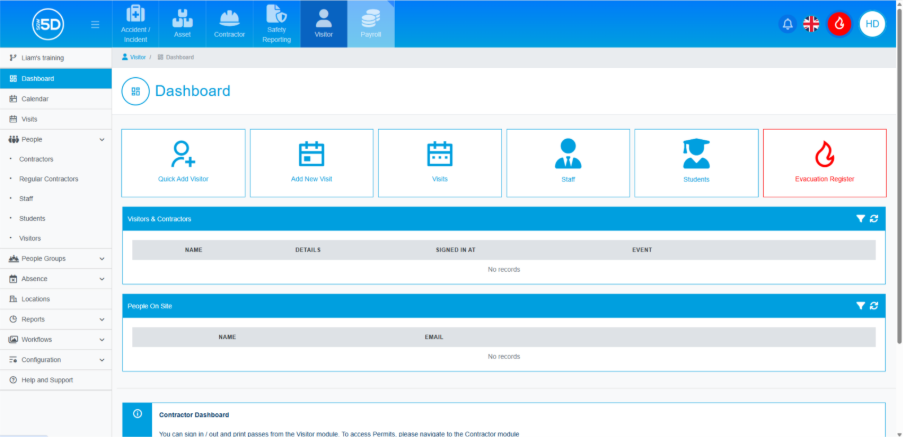Click the Visitor breadcrumb link
This screenshot has width=903, height=438.
[137, 57]
